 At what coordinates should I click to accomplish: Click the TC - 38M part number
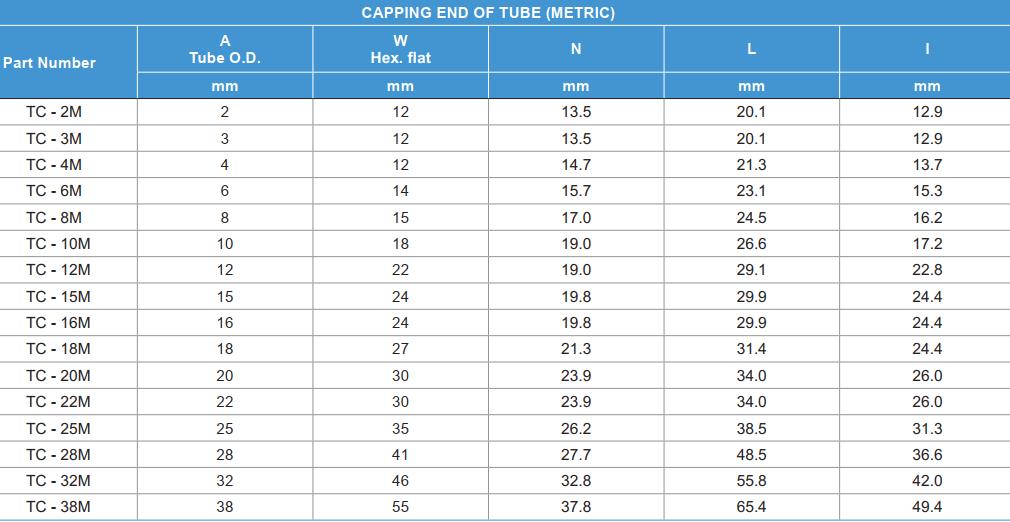[58, 507]
